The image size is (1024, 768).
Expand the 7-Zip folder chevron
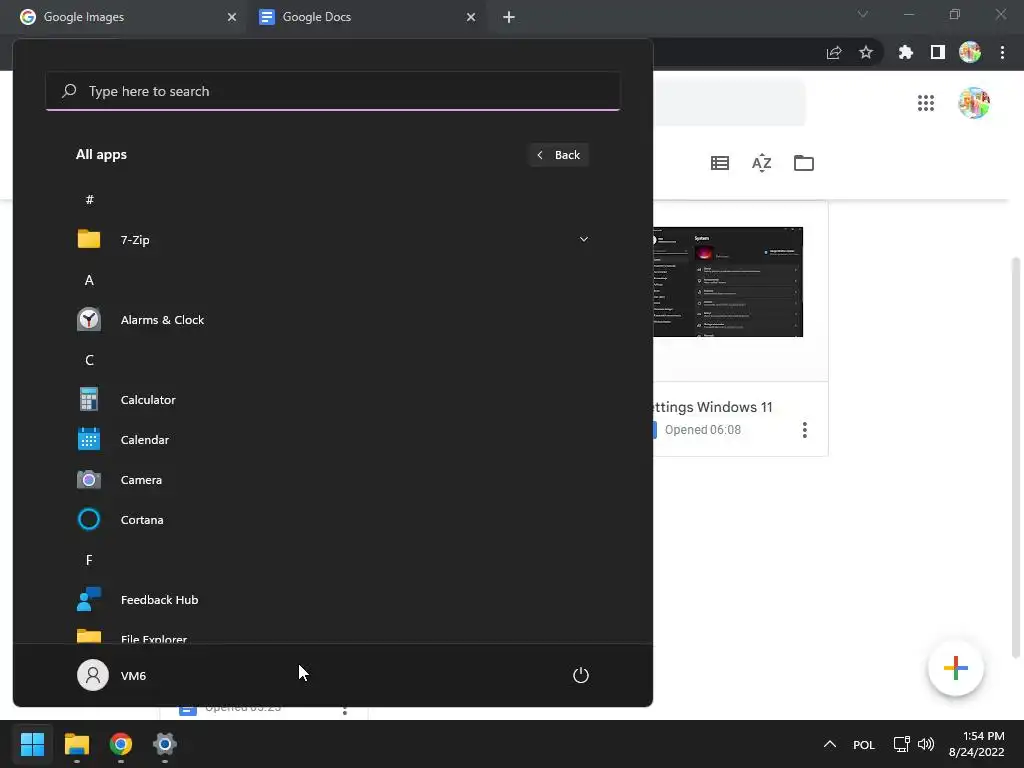583,240
